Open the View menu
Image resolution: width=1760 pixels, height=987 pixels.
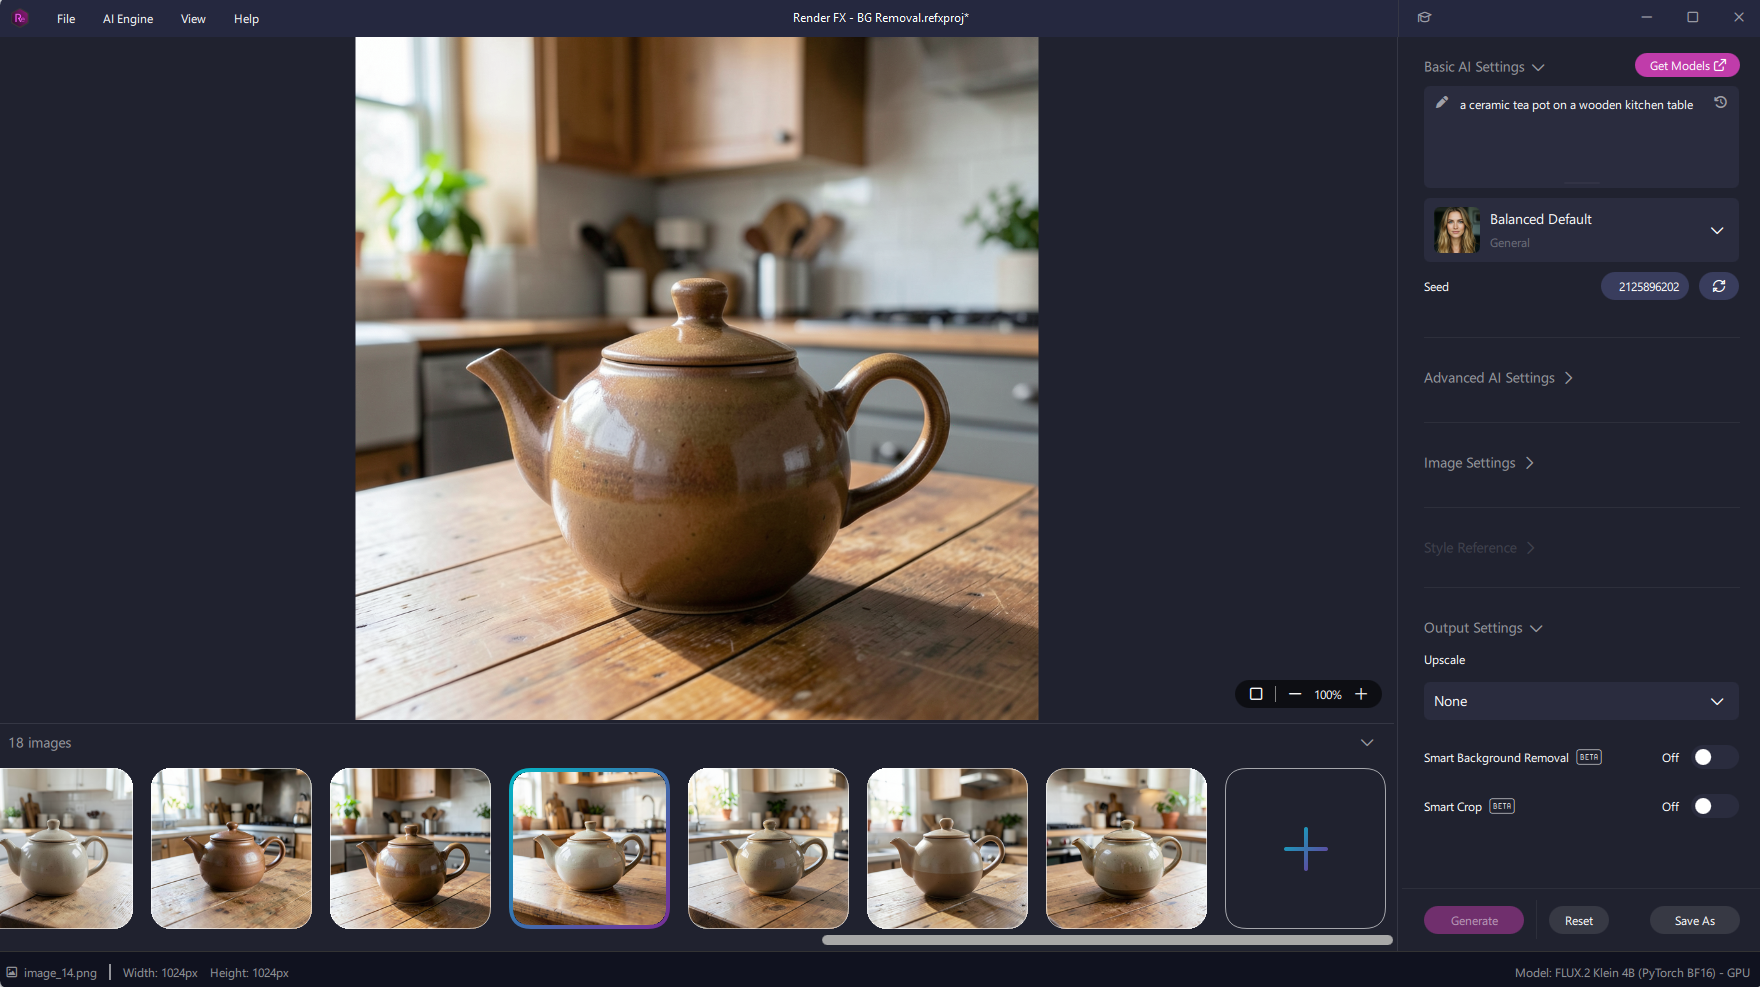point(193,19)
